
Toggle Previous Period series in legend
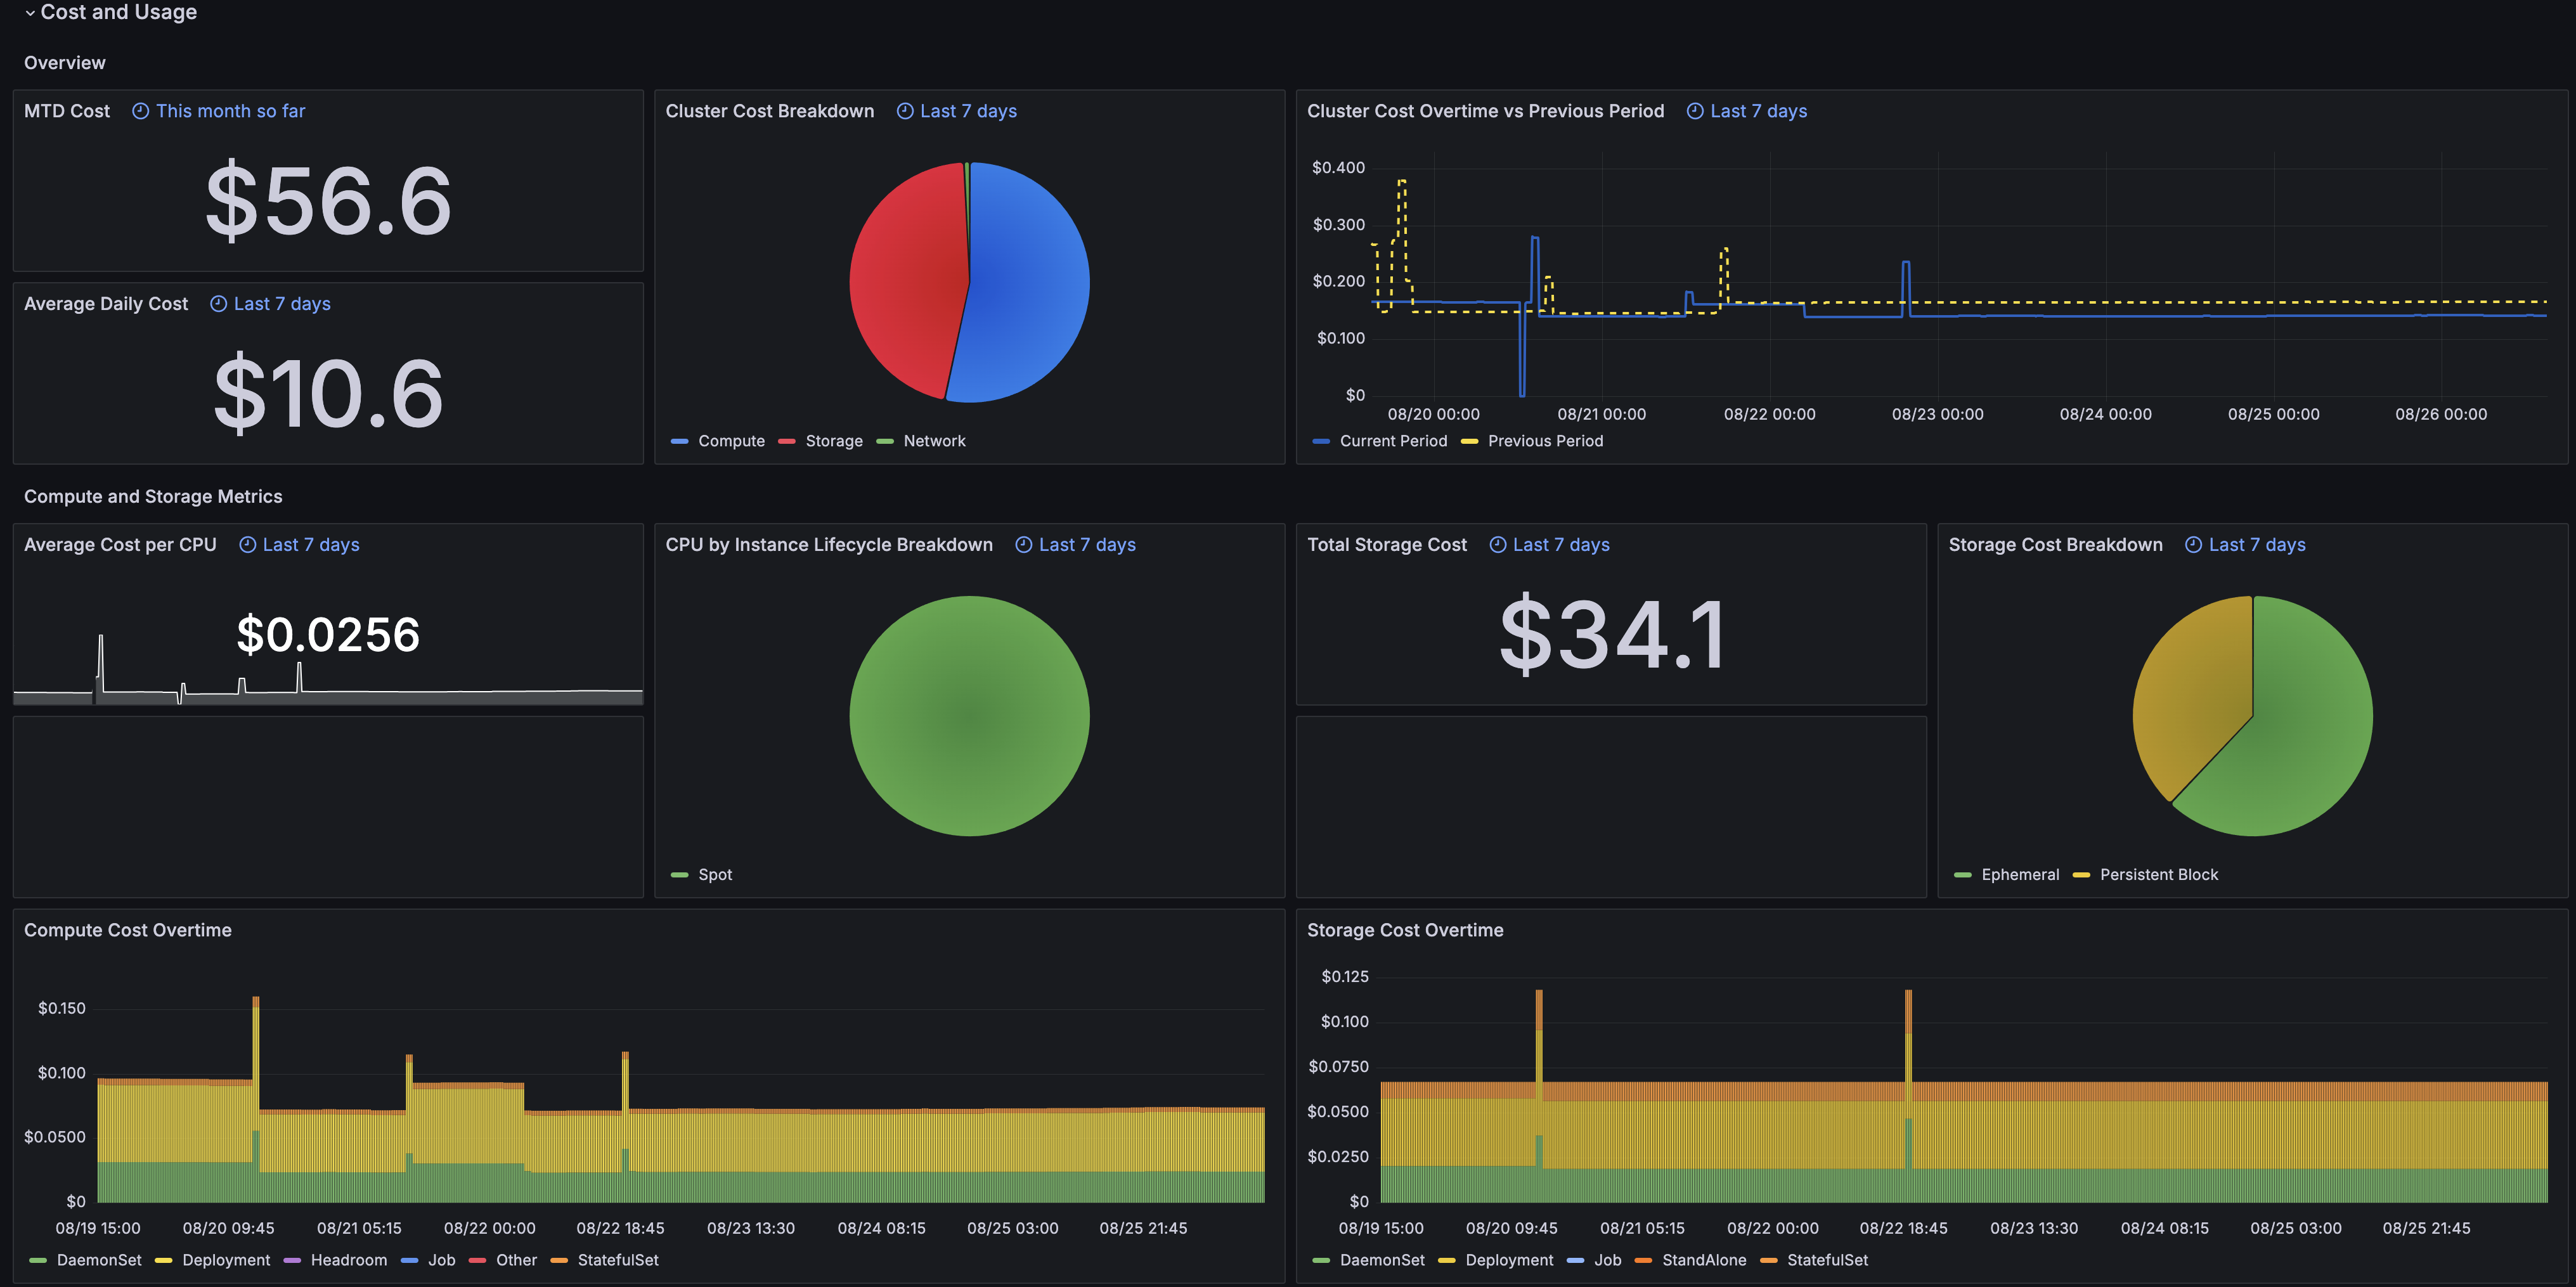point(1545,441)
